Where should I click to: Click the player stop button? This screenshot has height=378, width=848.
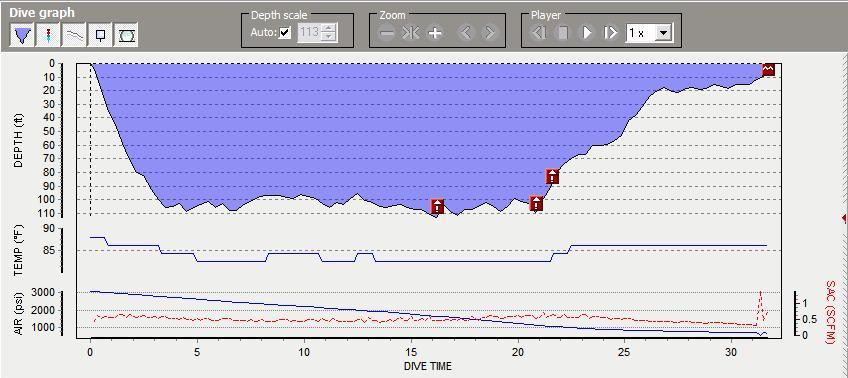coord(563,33)
